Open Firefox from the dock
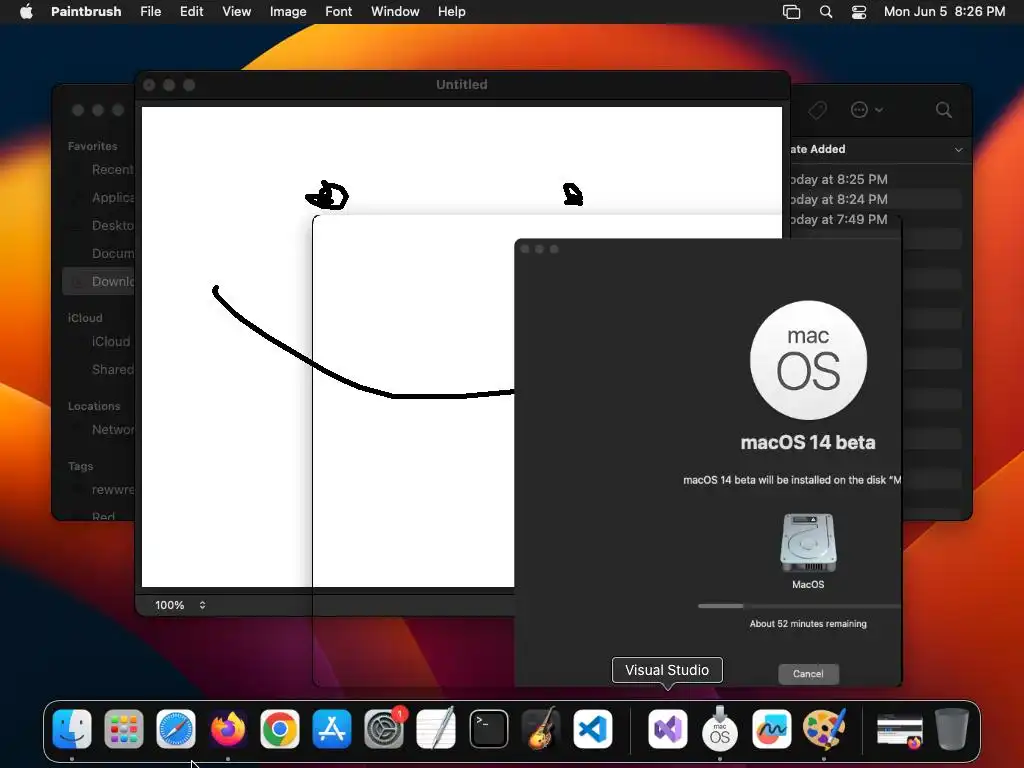1024x768 pixels. (228, 729)
